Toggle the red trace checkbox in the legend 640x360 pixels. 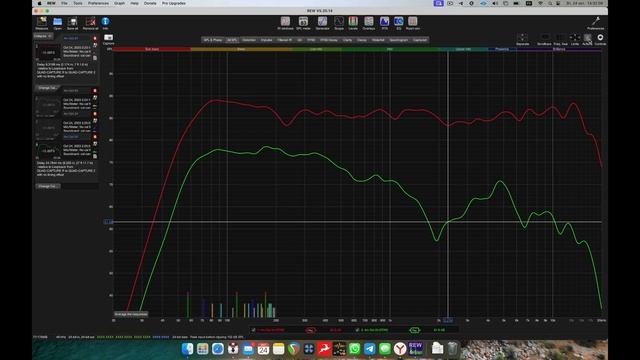pyautogui.click(x=253, y=330)
